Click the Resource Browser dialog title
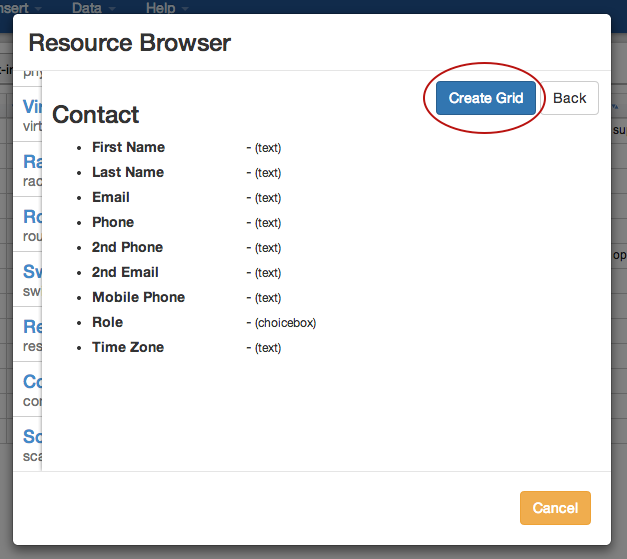 click(x=130, y=43)
